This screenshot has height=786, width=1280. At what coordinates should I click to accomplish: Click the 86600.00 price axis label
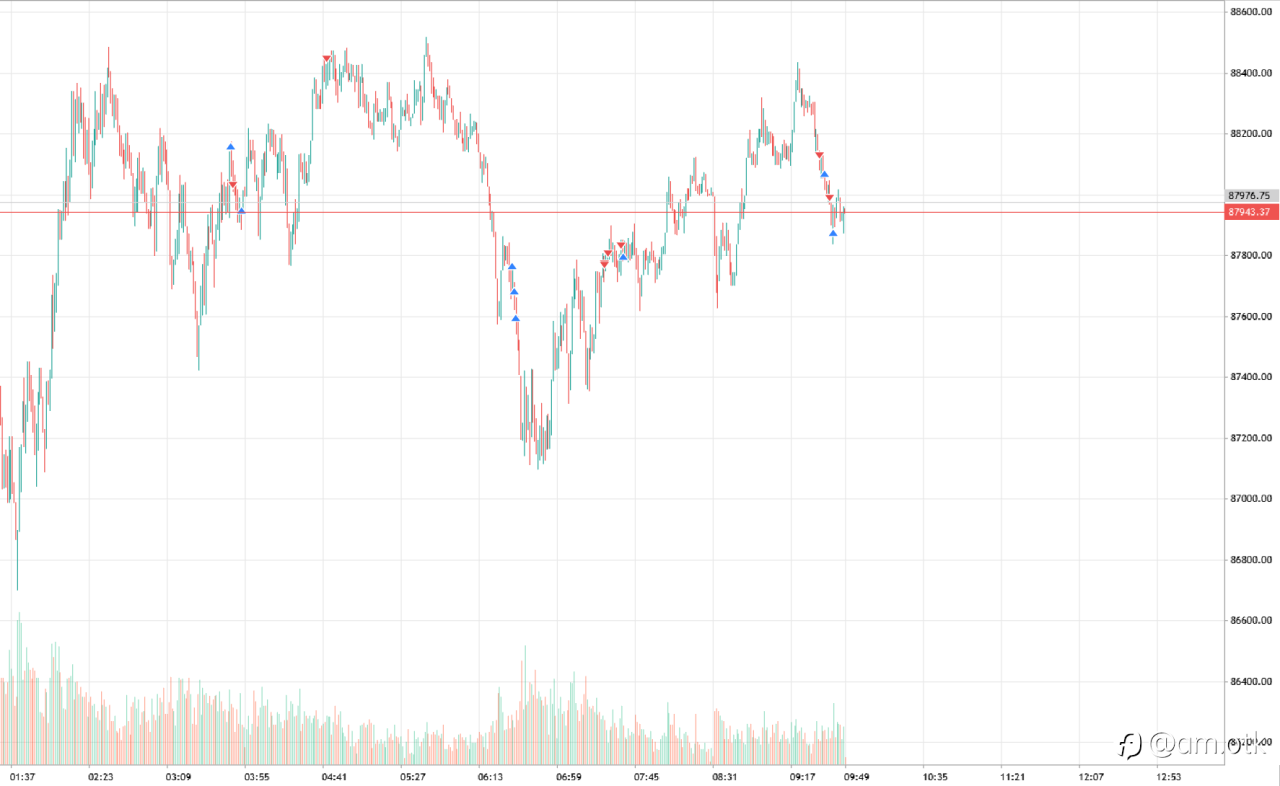1250,621
